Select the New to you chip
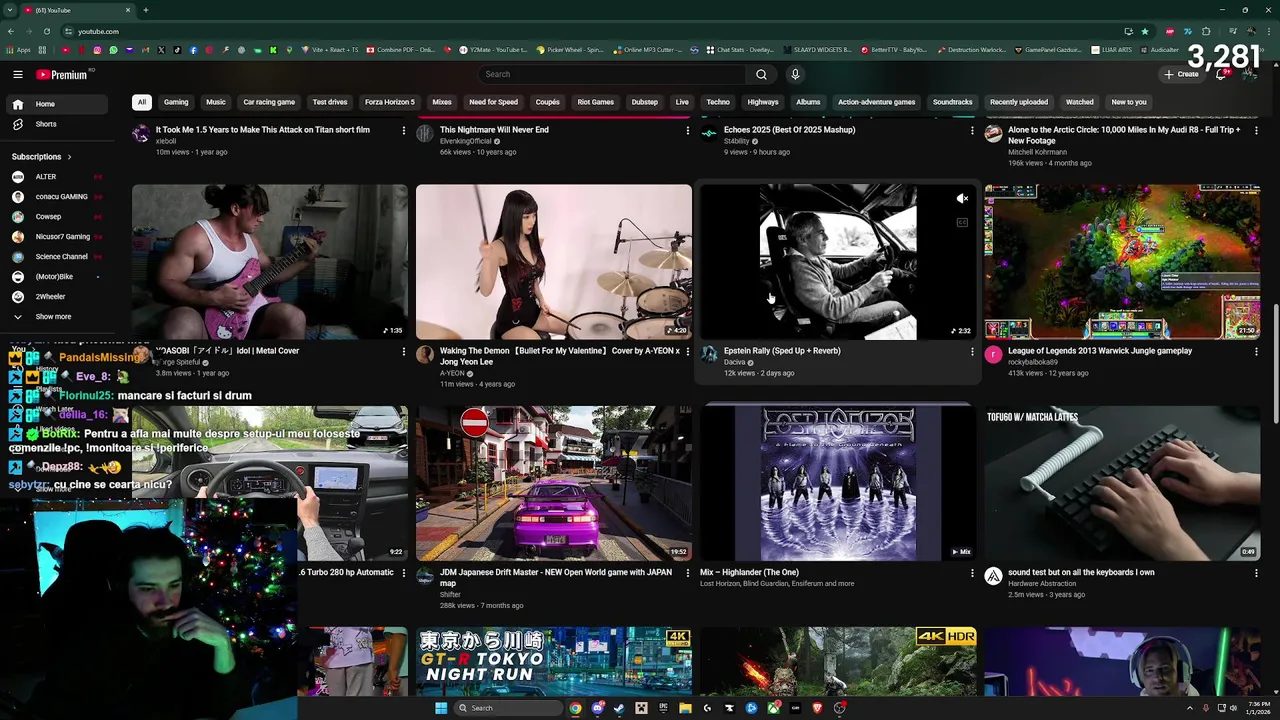This screenshot has height=720, width=1280. (1129, 102)
